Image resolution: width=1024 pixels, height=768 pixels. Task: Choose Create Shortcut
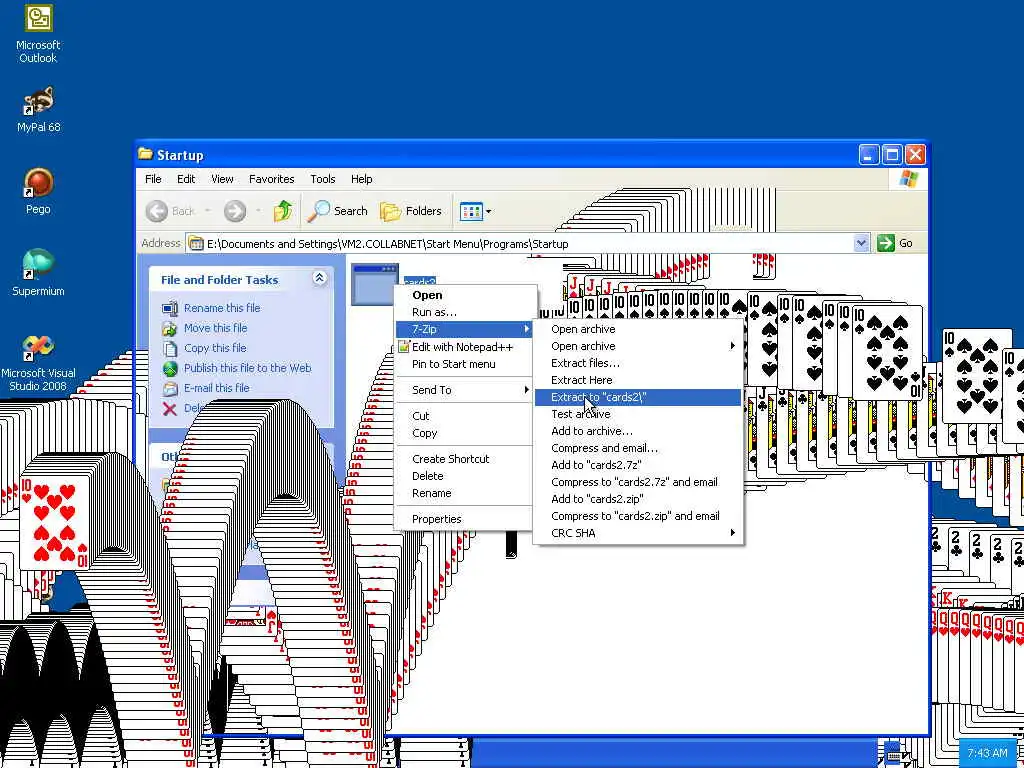coord(464,459)
